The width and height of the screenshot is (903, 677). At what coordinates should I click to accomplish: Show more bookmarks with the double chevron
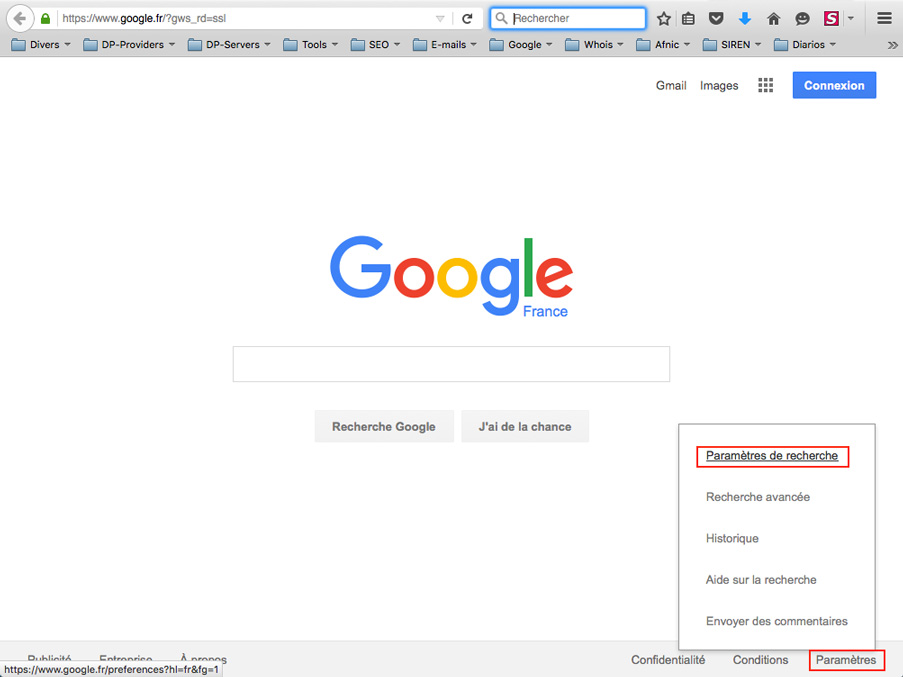click(892, 45)
